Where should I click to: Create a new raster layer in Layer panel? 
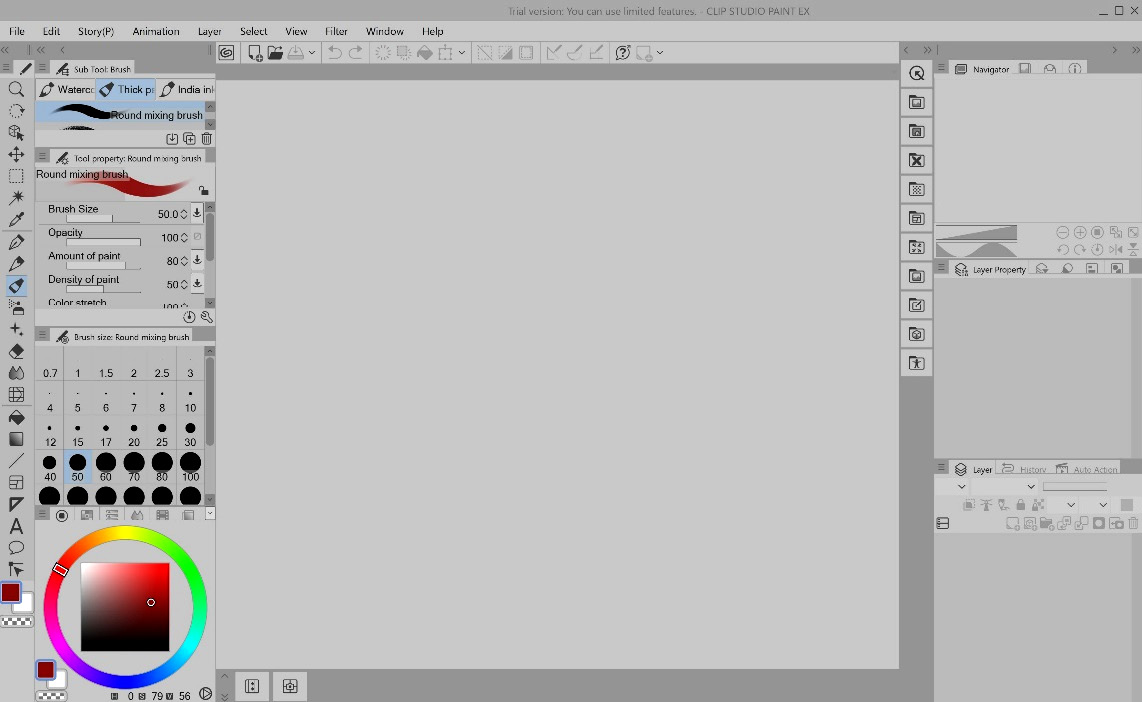[1013, 521]
